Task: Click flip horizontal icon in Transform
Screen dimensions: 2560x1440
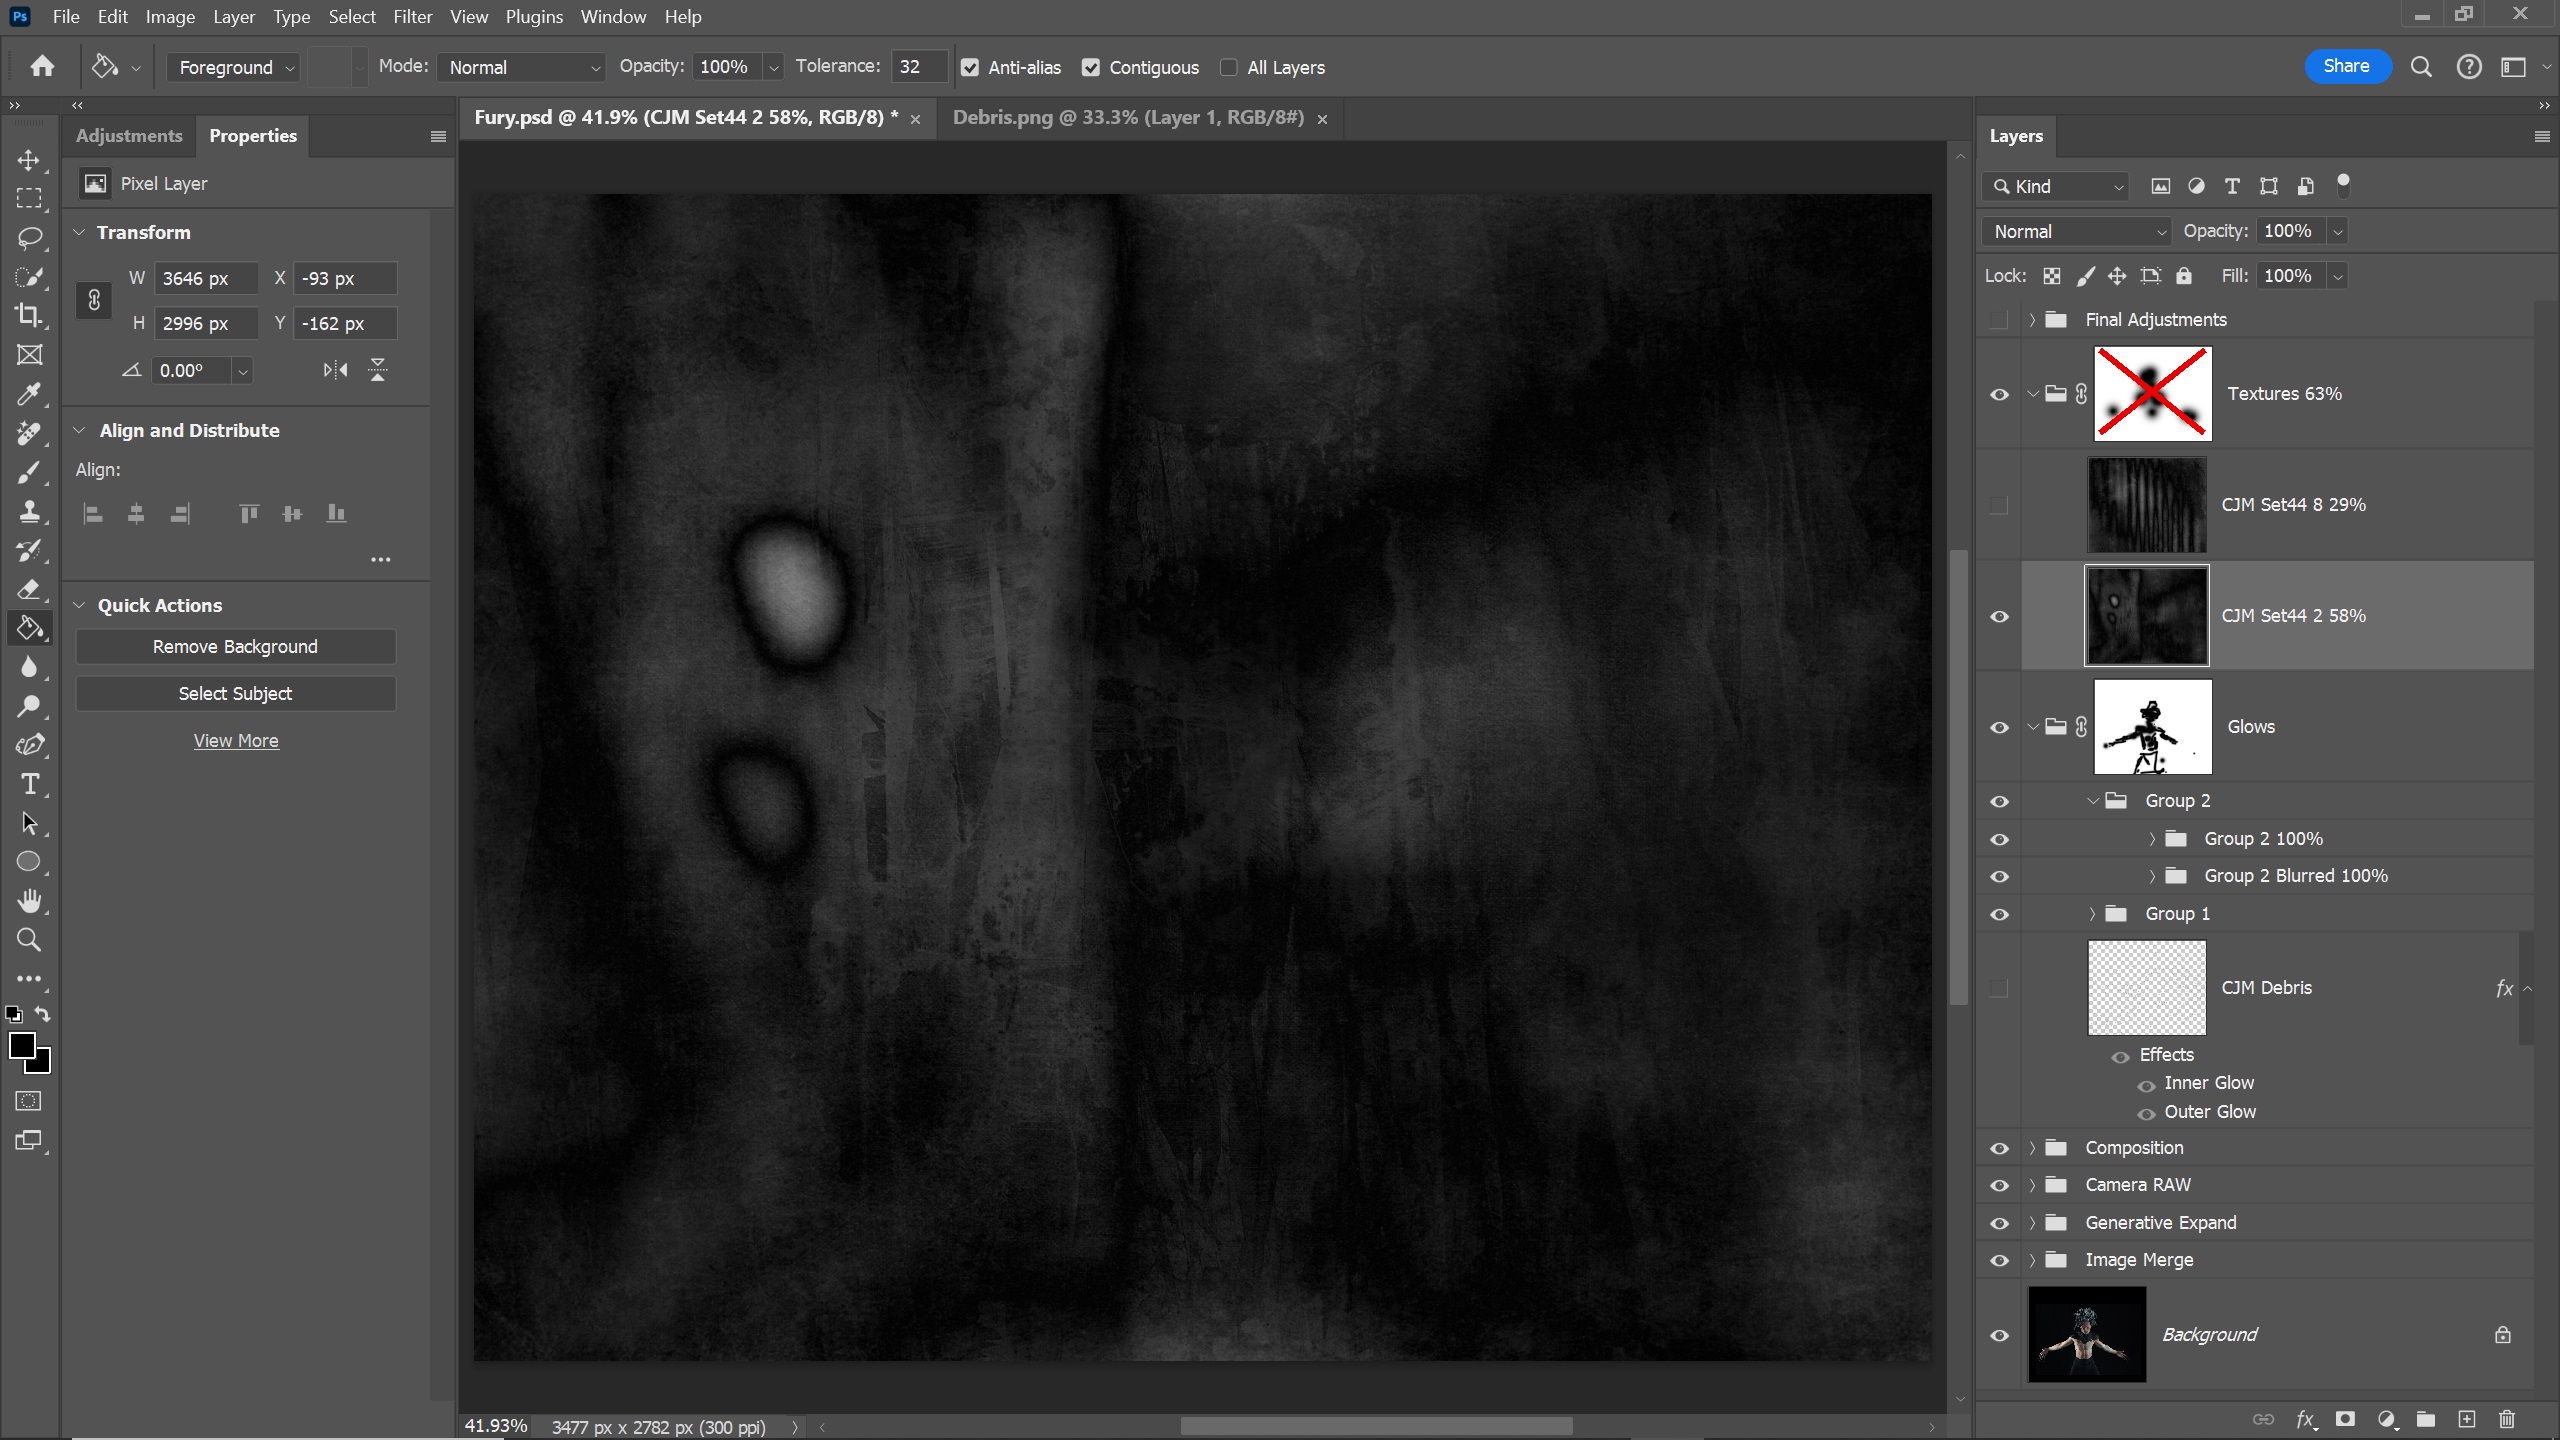Action: (335, 370)
